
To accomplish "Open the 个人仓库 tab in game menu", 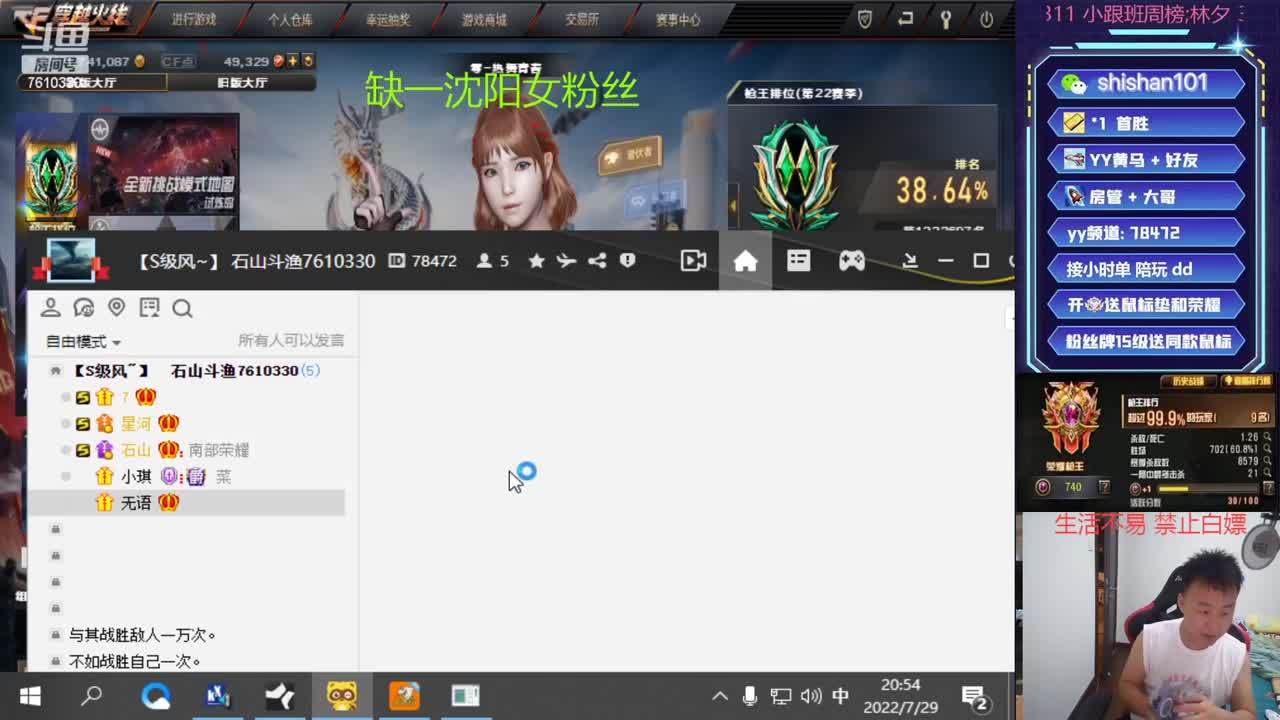I will tap(290, 19).
